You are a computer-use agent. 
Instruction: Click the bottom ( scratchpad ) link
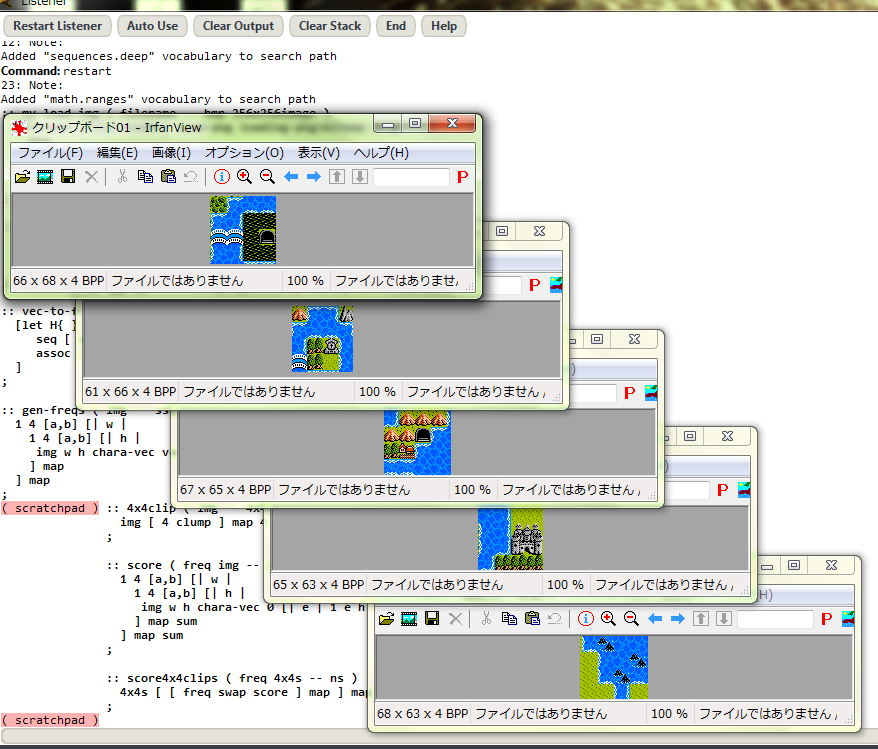50,720
